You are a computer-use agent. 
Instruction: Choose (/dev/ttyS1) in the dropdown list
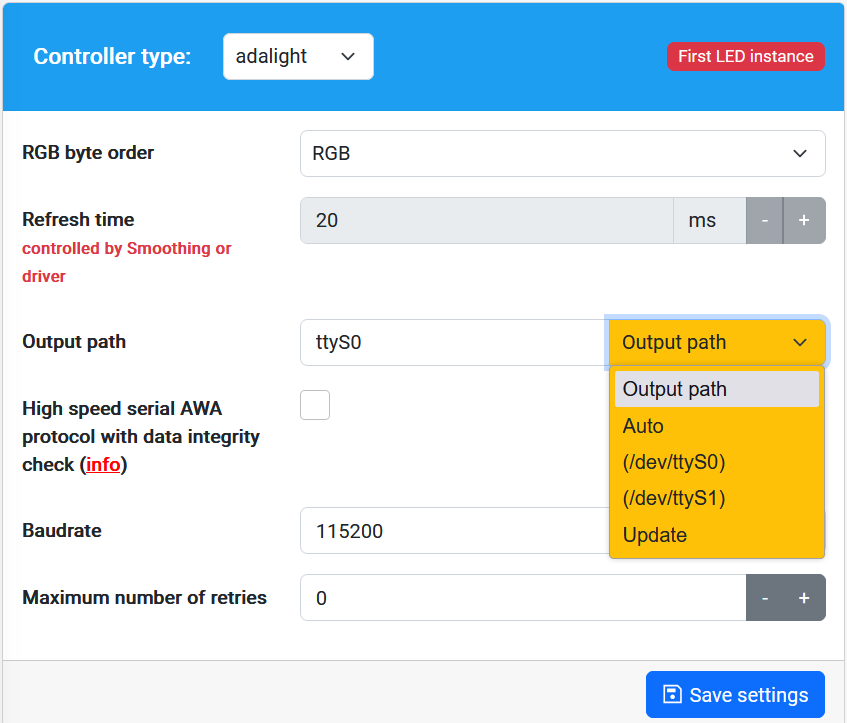[x=673, y=498]
